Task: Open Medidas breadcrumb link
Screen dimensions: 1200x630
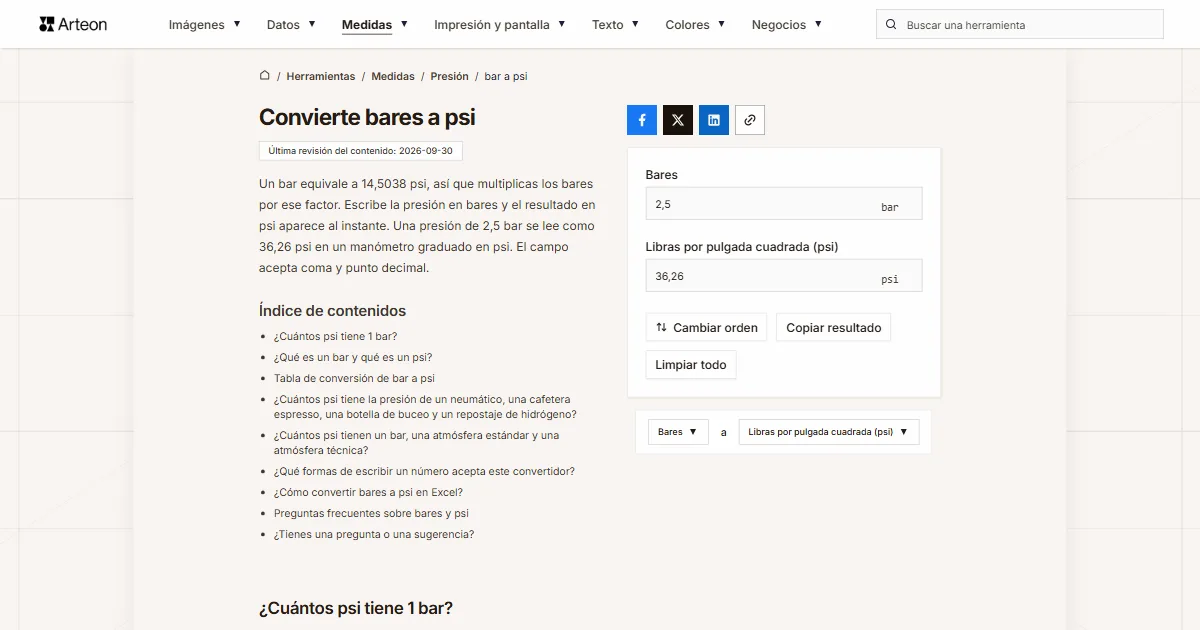Action: [x=393, y=76]
